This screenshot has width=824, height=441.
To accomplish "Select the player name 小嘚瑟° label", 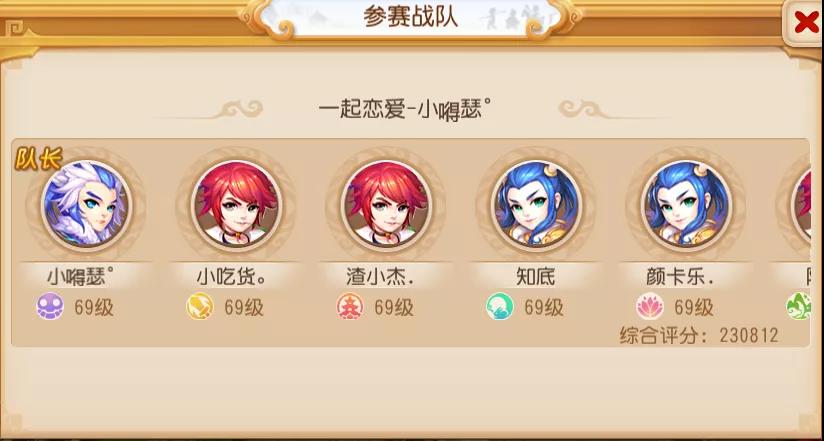I will tap(81, 276).
